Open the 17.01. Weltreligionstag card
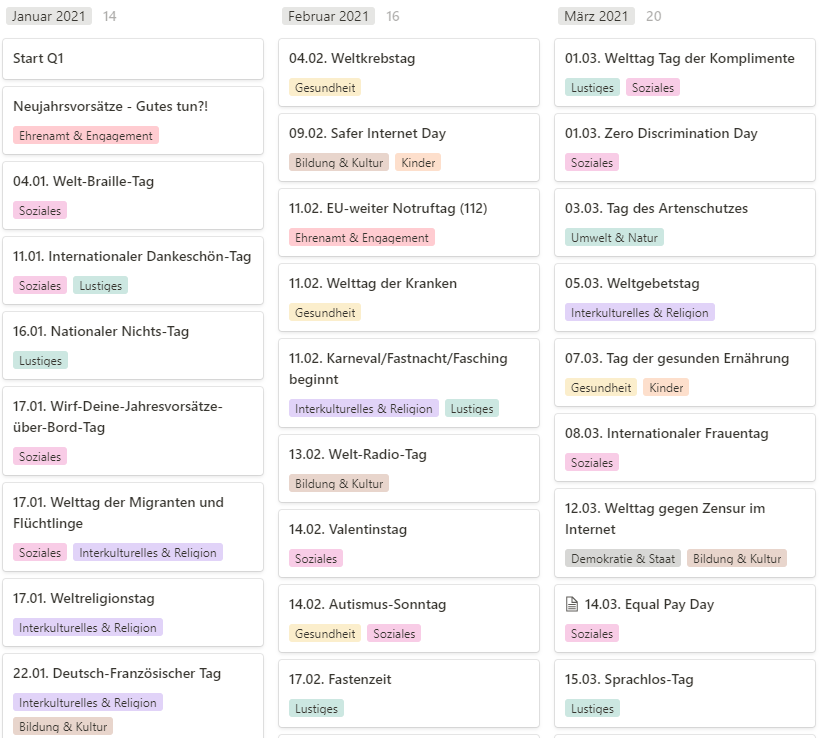 click(x=133, y=613)
